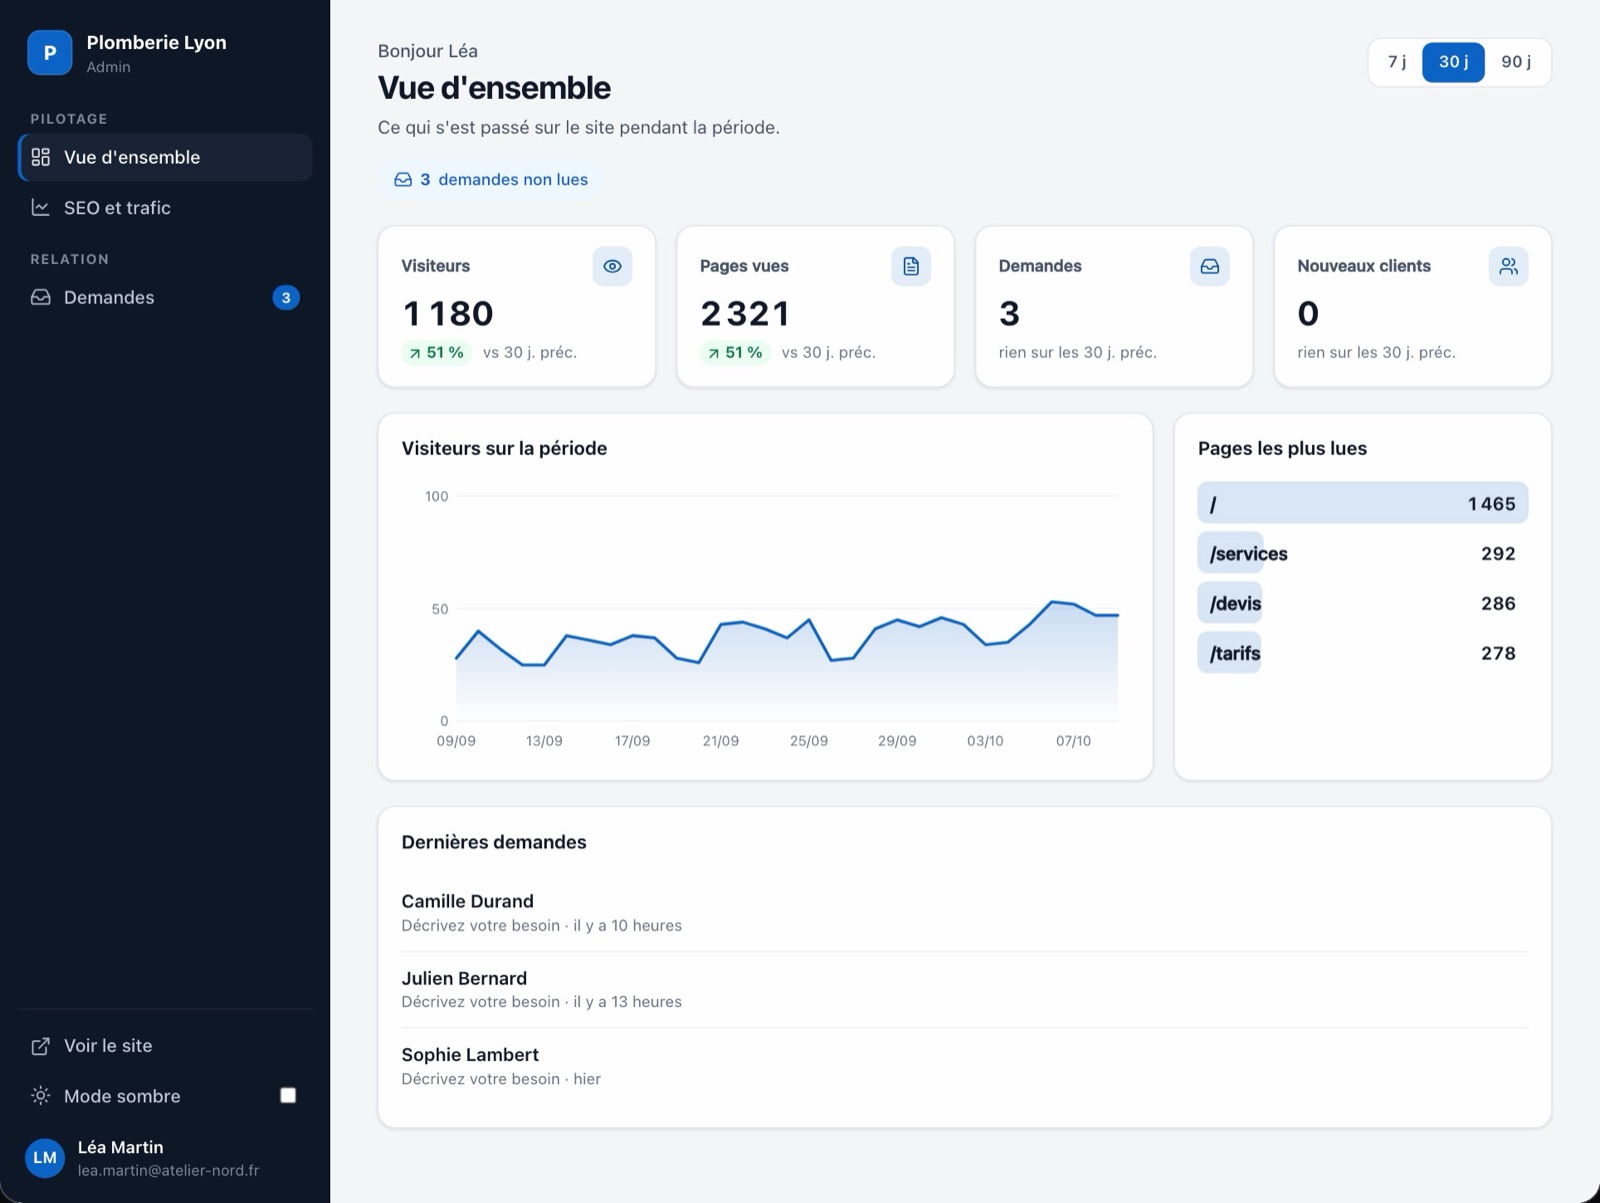
Task: Click the Visiteurs sur la période heading
Action: coord(504,448)
